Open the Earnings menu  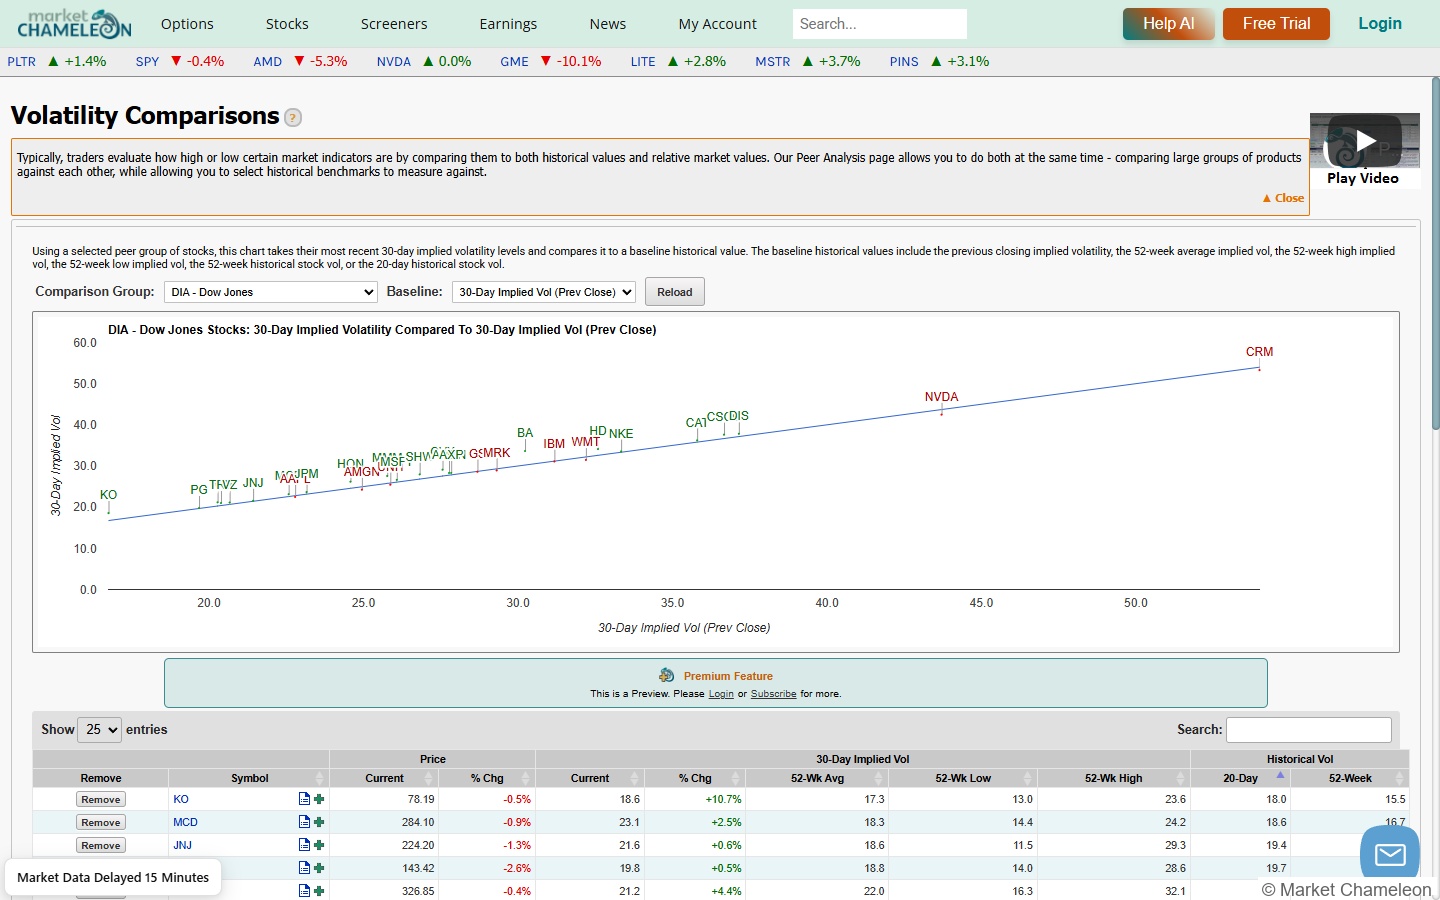point(508,24)
